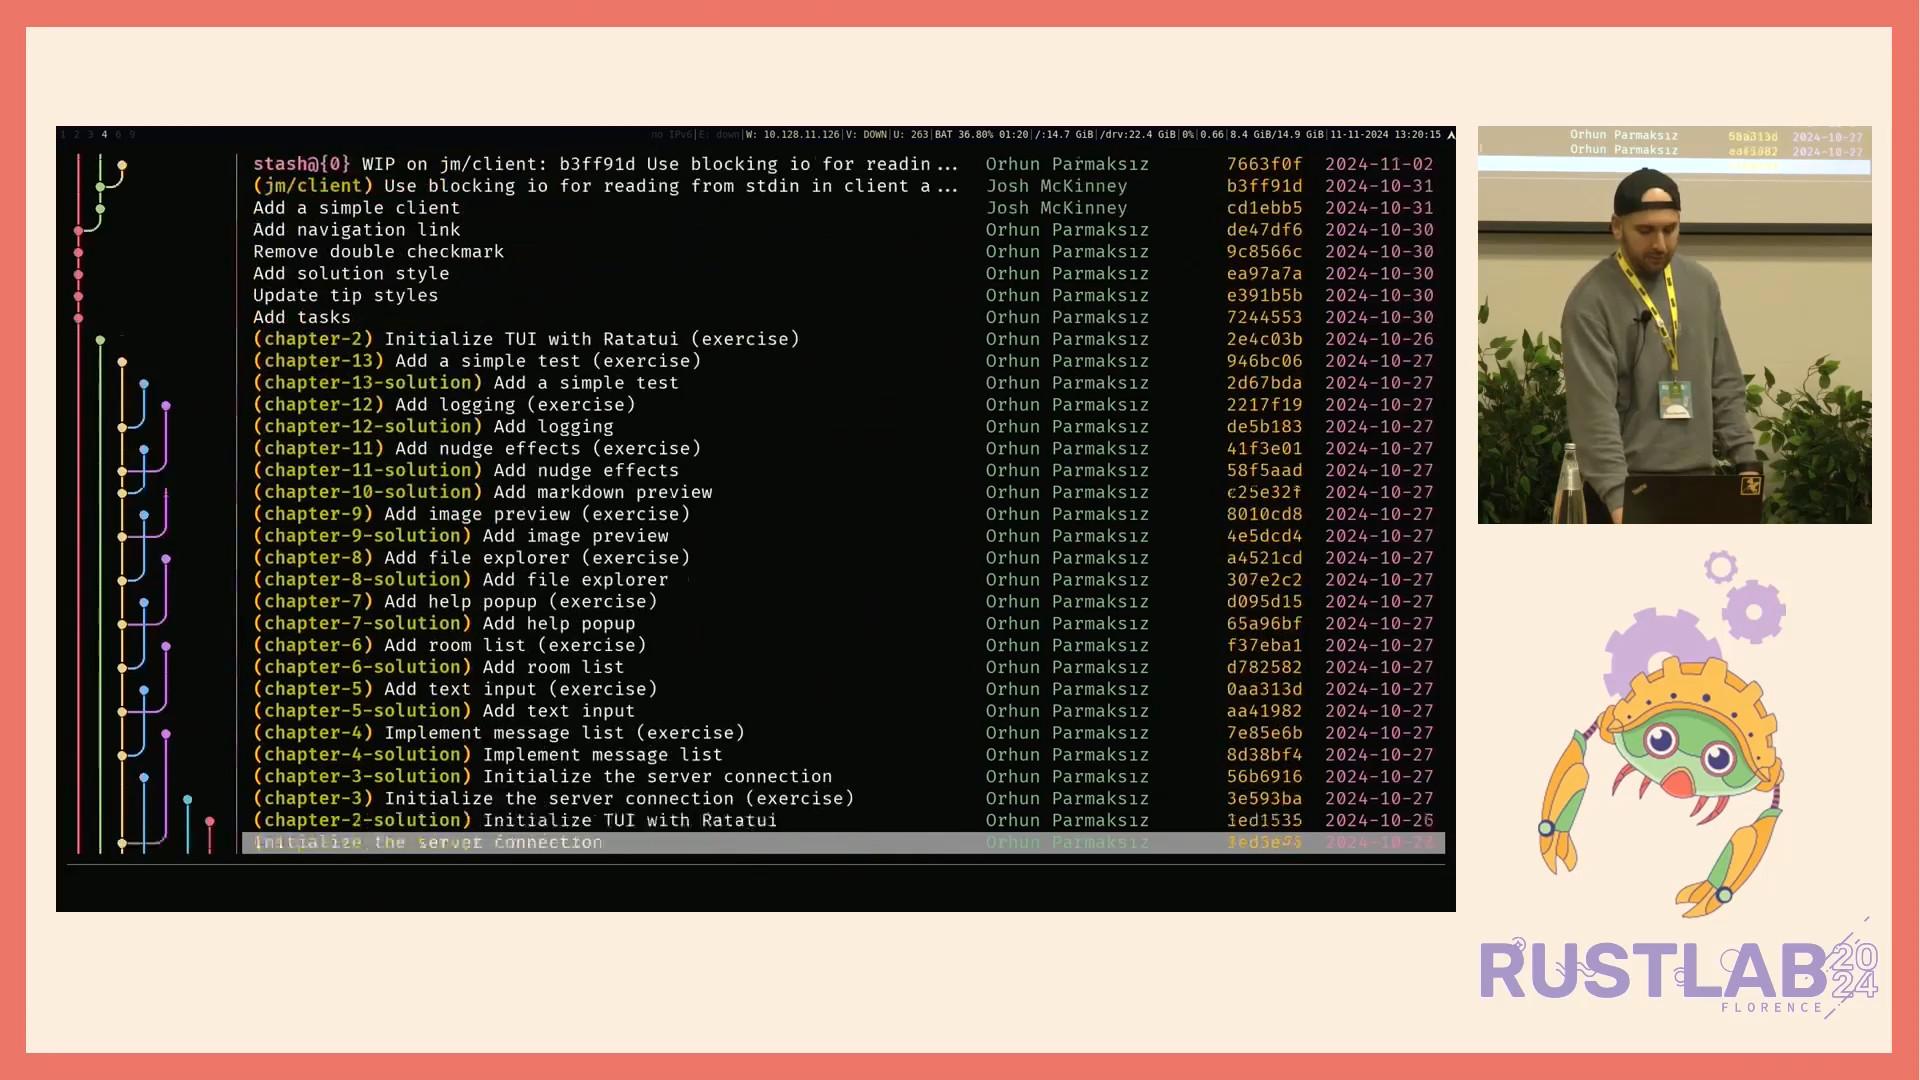Viewport: 1920px width, 1080px height.
Task: Select the chapter-12 Add logging exercise commit
Action: click(x=843, y=405)
